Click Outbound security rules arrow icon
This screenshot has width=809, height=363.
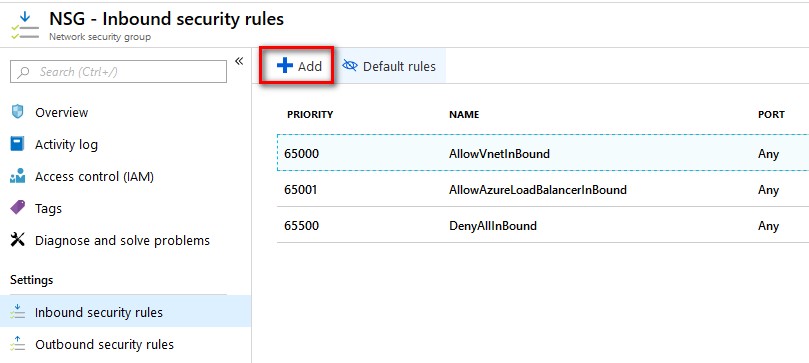18,344
